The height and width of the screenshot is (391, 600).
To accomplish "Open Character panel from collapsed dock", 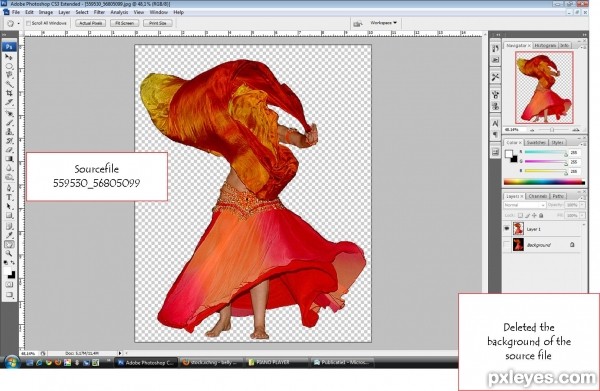I will [x=495, y=124].
